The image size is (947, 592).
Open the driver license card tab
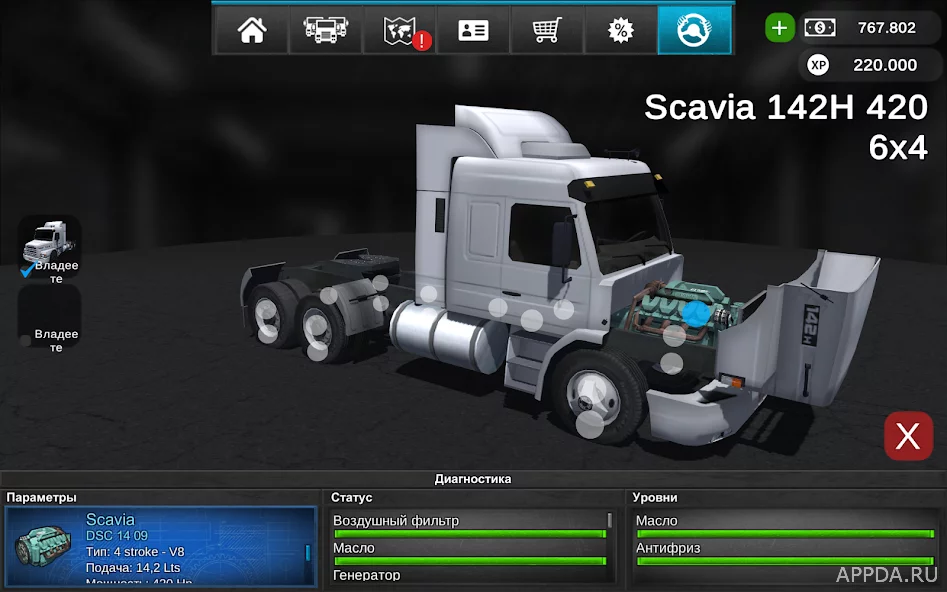point(473,30)
